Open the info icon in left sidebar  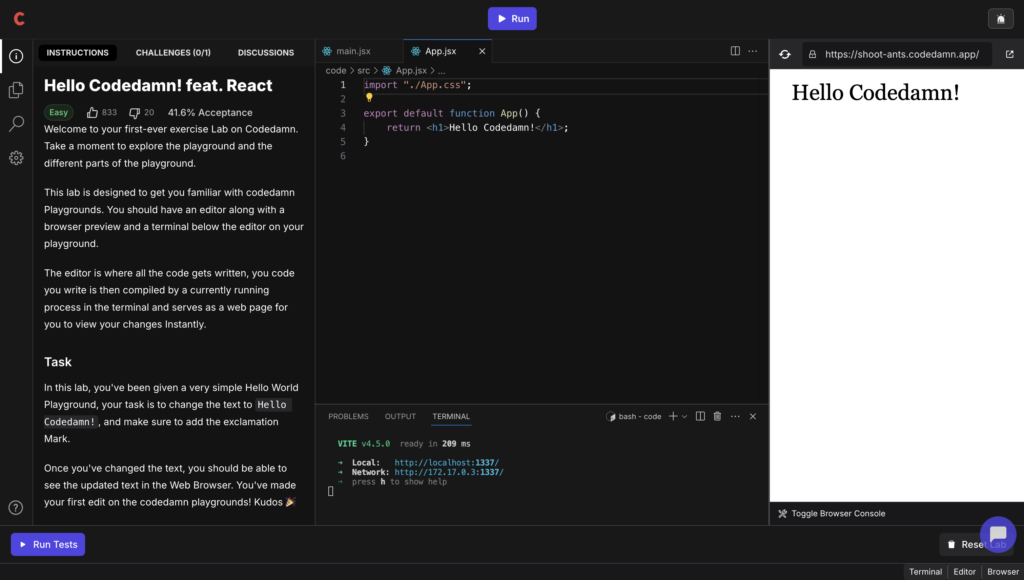15,56
